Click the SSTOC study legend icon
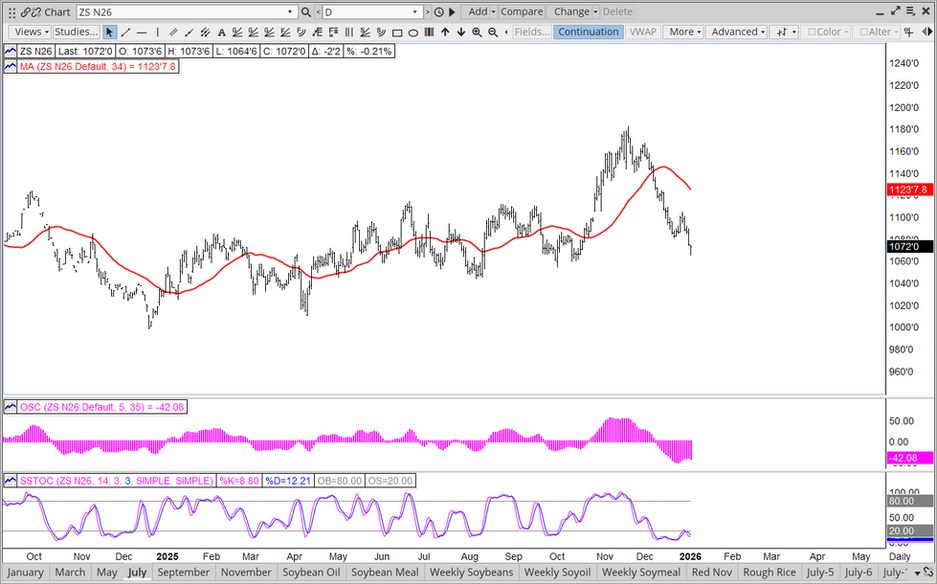937x584 pixels. click(x=10, y=481)
